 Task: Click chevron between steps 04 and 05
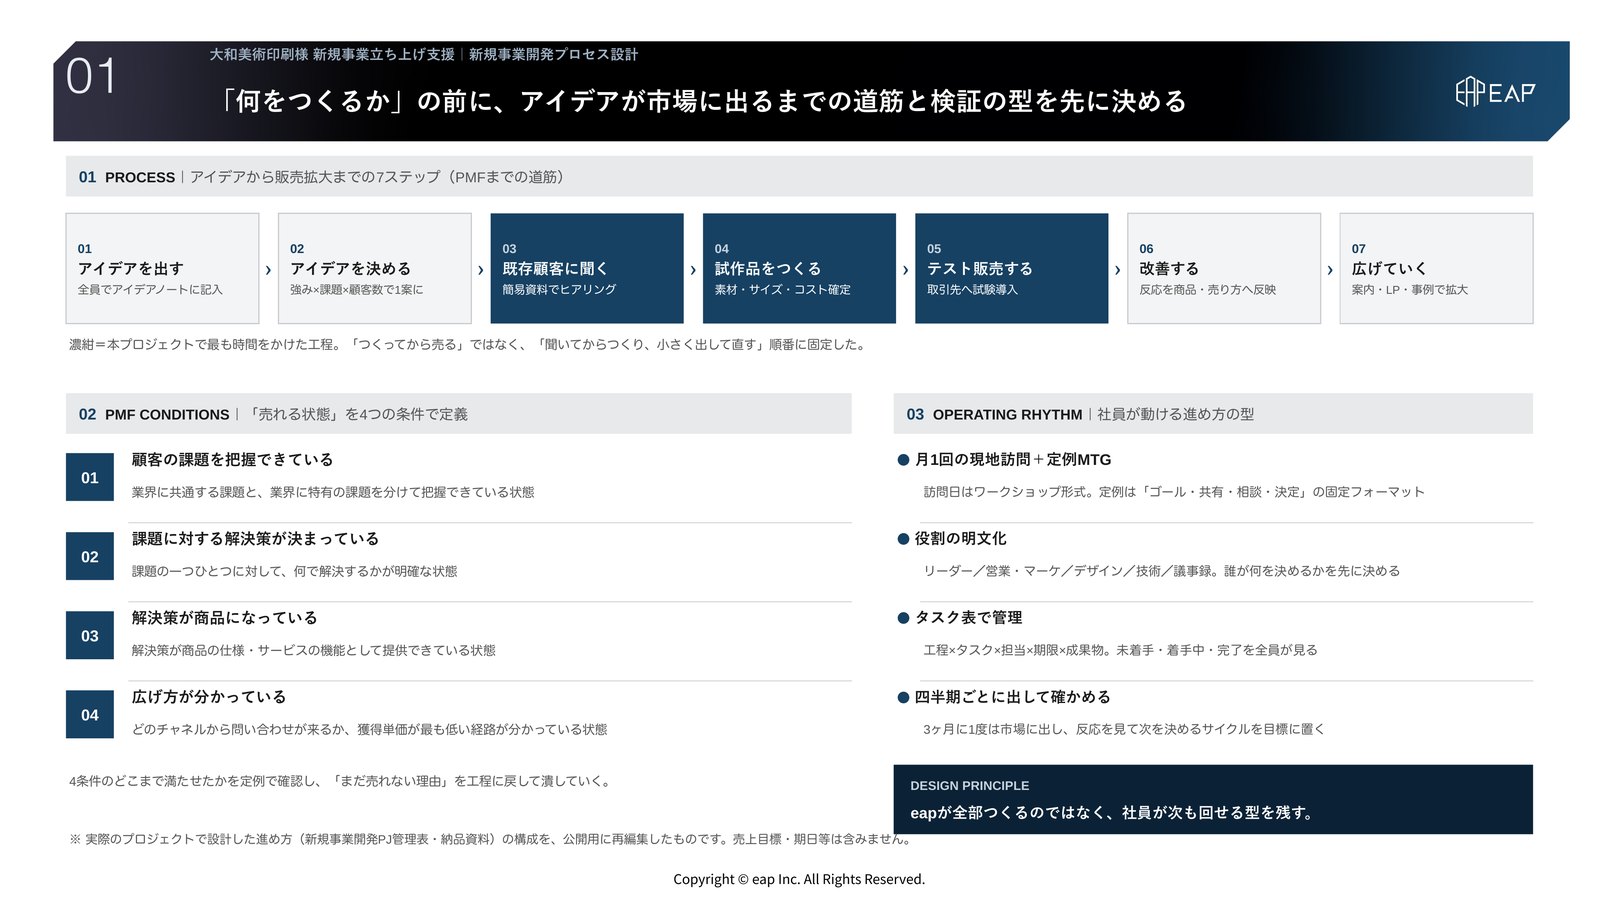coord(906,270)
